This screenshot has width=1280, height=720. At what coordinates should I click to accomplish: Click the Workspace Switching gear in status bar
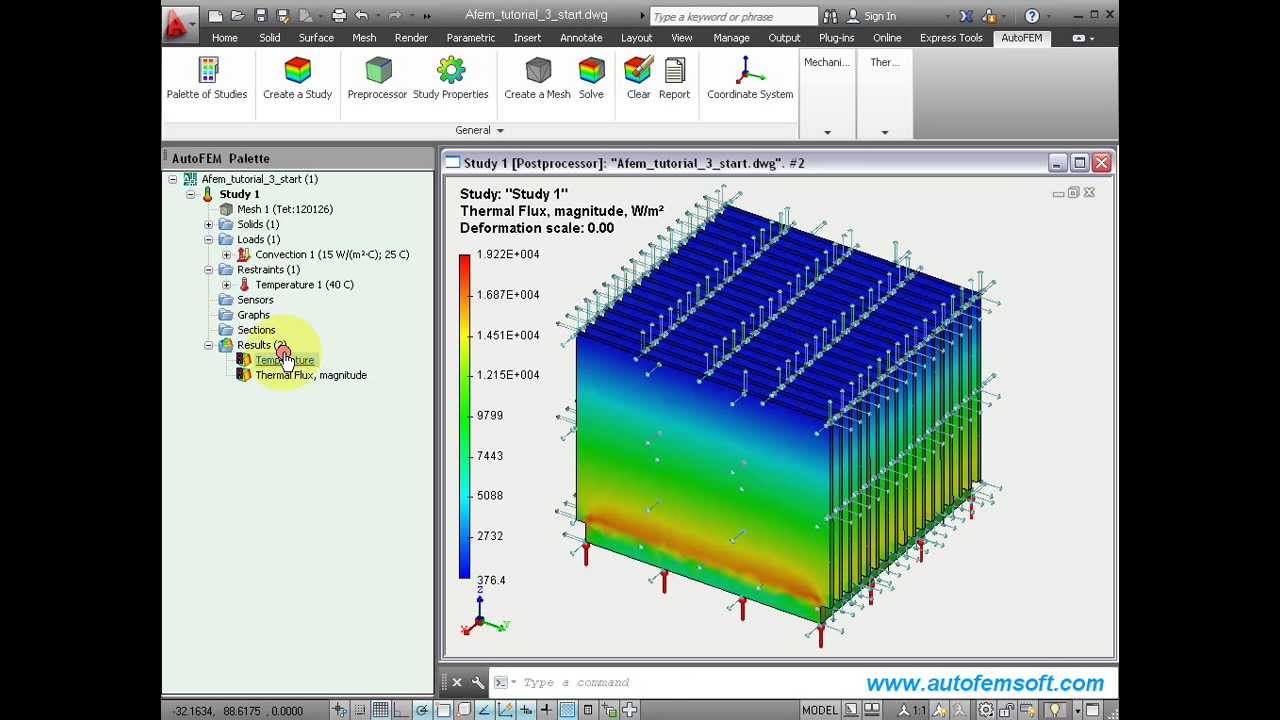pos(986,710)
